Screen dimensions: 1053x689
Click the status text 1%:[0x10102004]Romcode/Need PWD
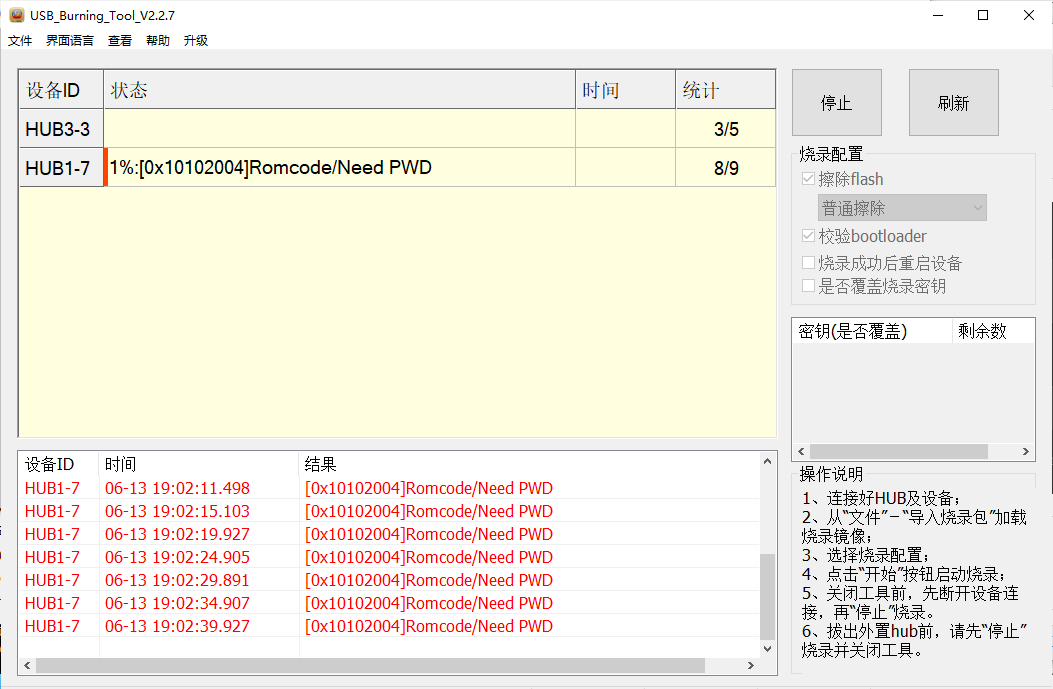tap(271, 167)
